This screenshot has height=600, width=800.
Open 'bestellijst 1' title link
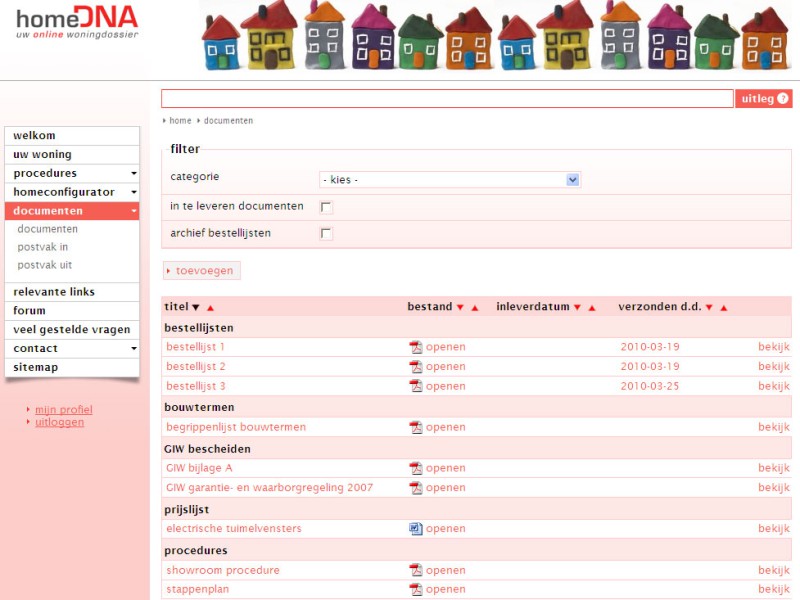pos(195,347)
